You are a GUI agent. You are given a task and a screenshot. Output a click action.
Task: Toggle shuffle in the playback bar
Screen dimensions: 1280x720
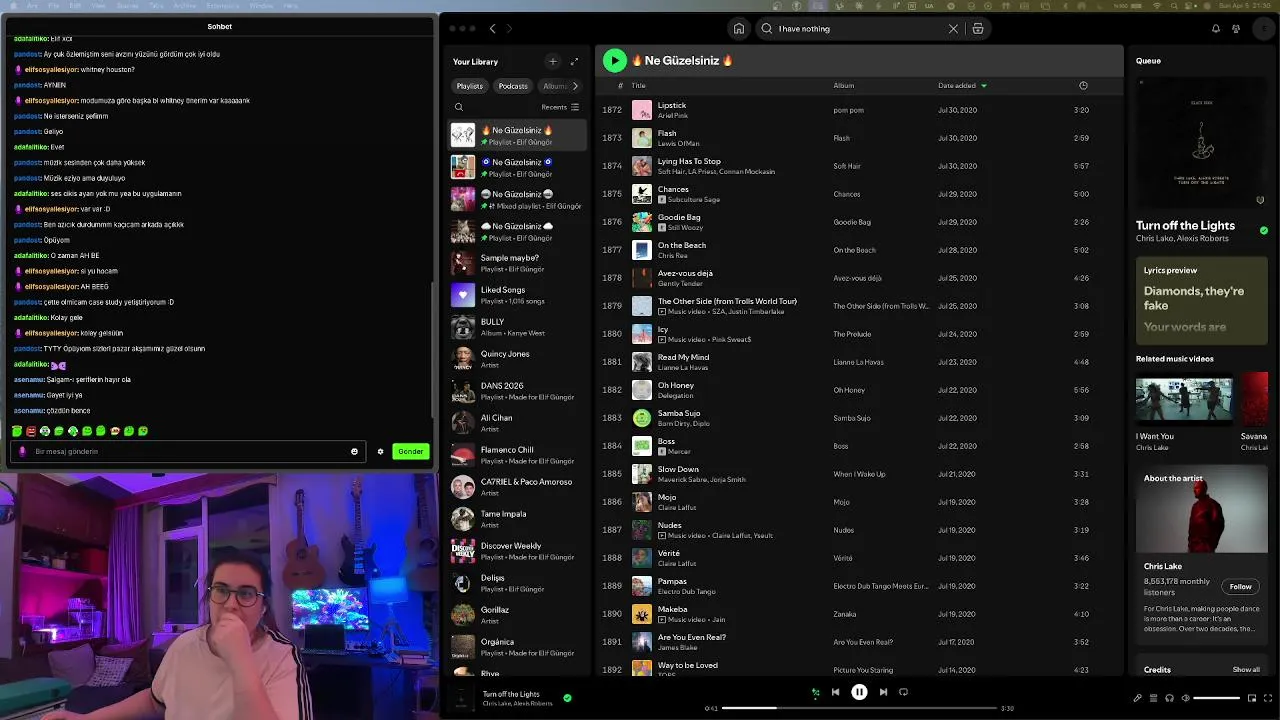pos(815,692)
